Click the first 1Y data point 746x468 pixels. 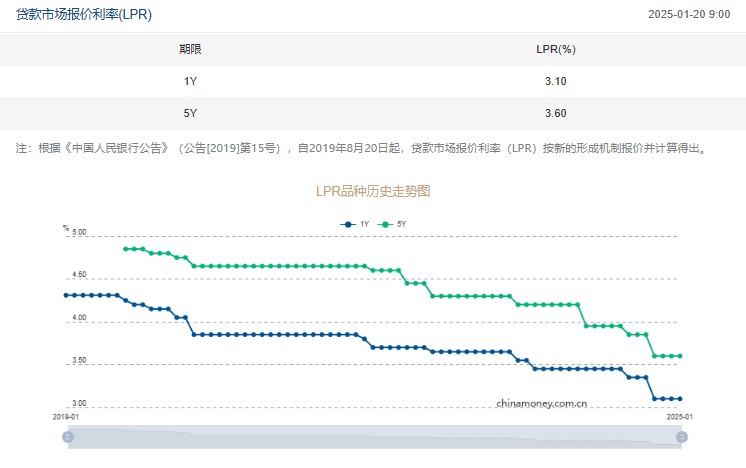65,295
